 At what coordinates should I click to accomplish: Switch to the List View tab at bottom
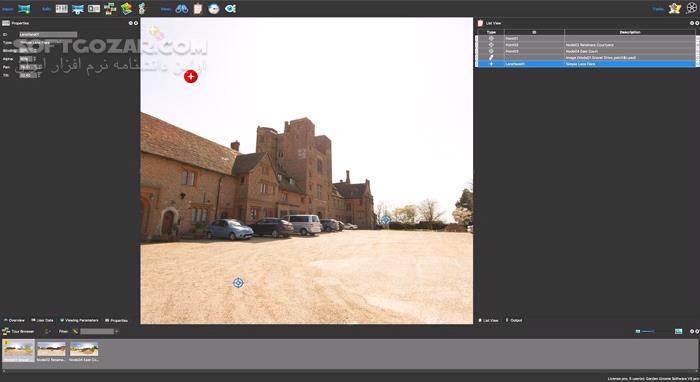click(x=488, y=320)
